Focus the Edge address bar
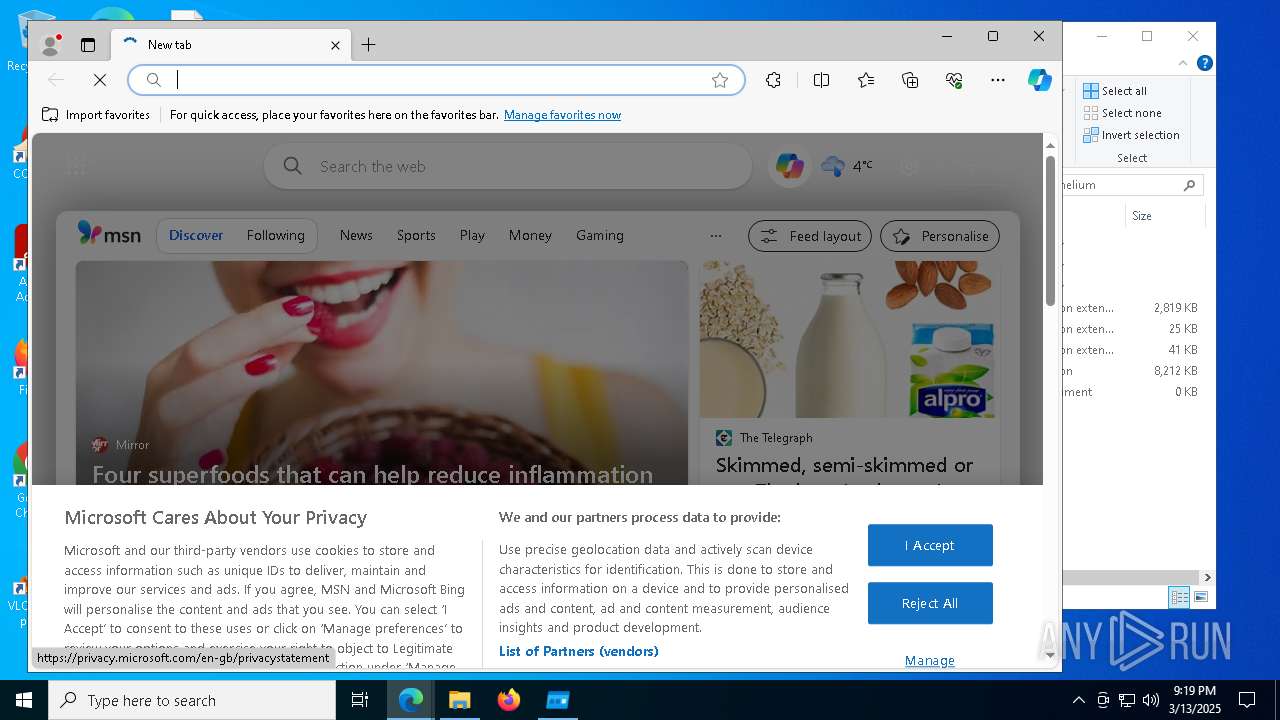The image size is (1280, 720). (436, 80)
